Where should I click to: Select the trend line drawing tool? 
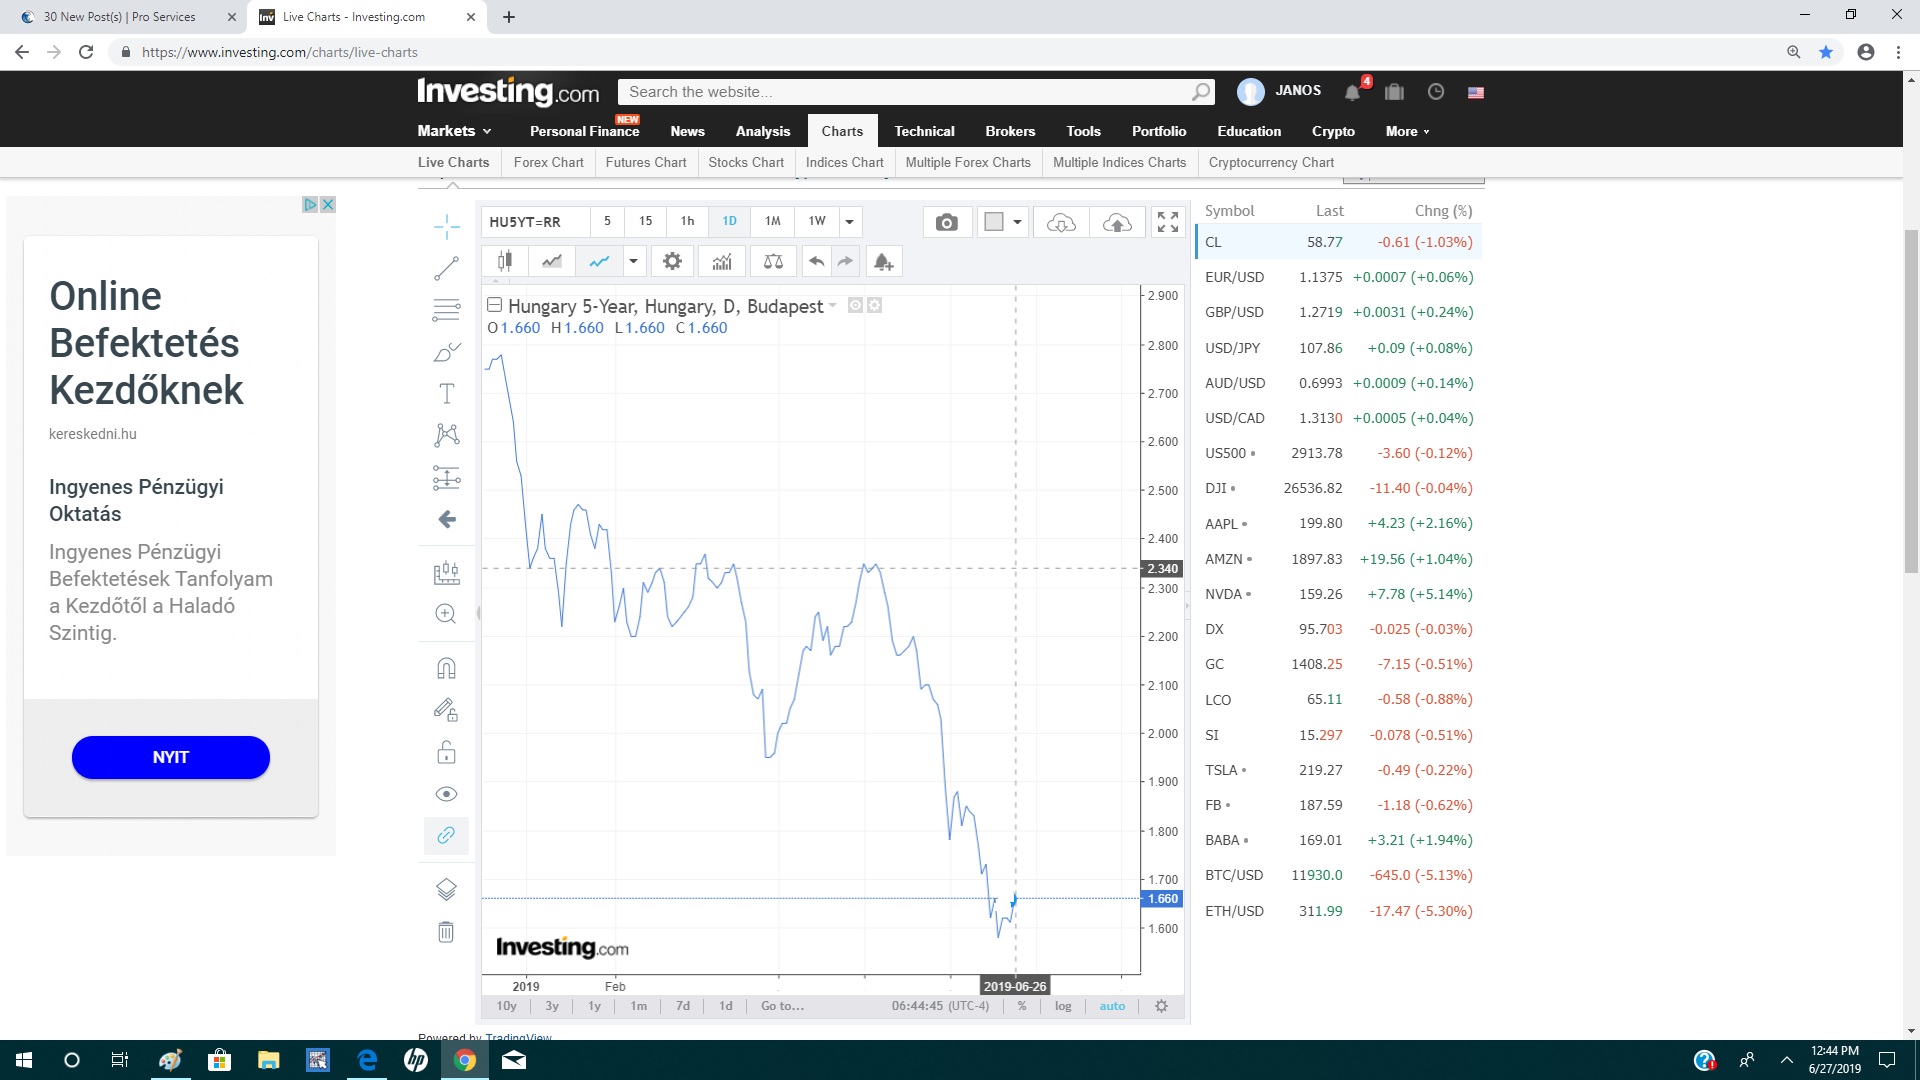point(447,268)
